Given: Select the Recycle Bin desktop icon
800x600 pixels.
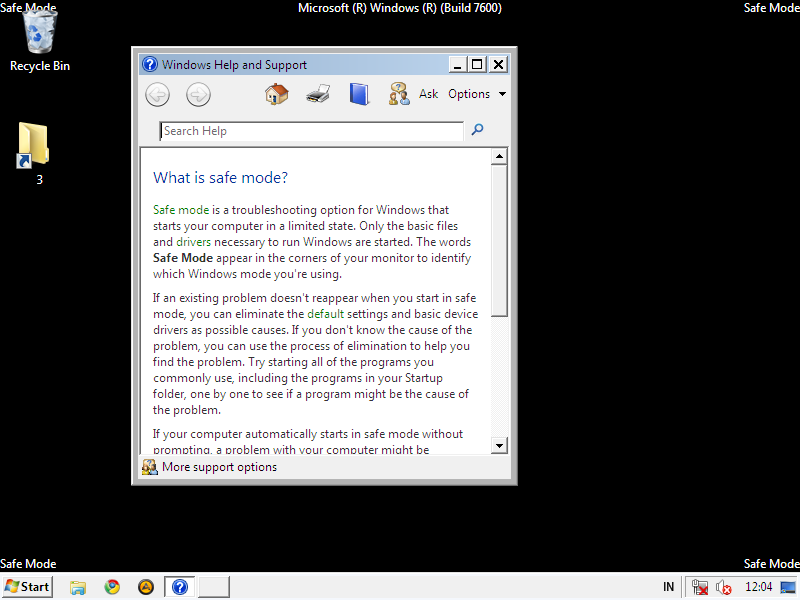Looking at the screenshot, I should [40, 41].
